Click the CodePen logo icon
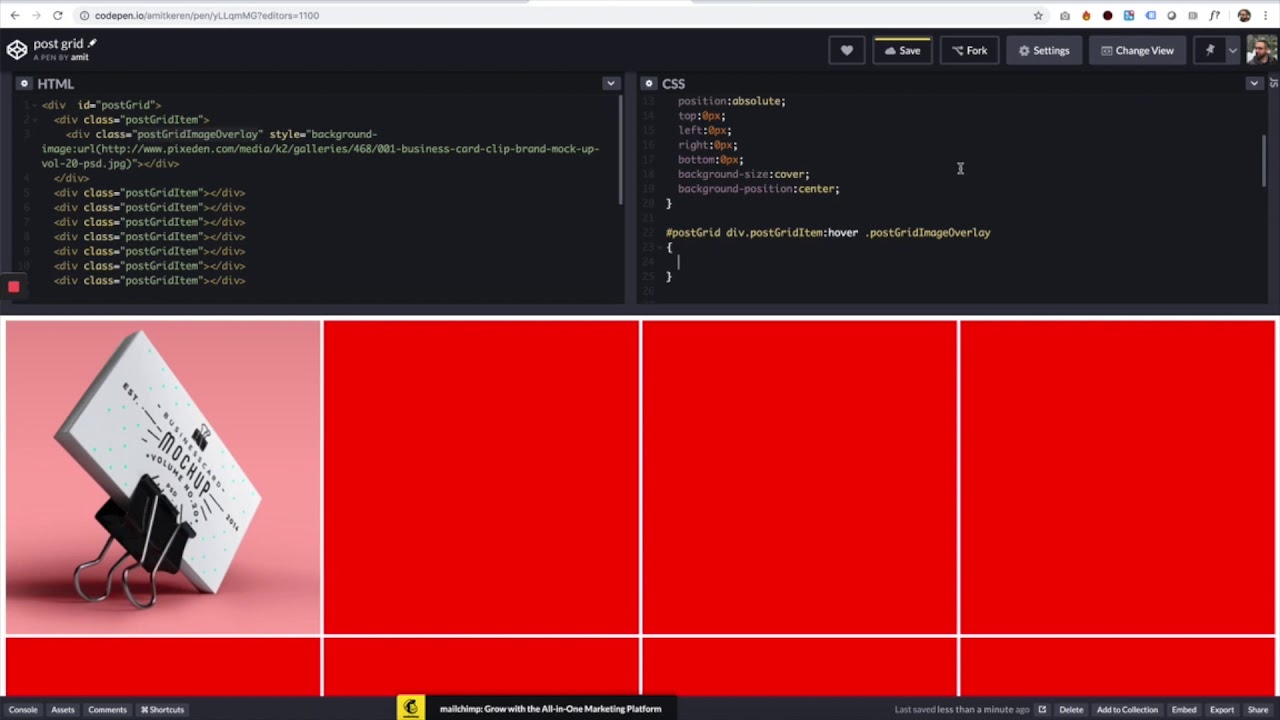 pos(17,50)
